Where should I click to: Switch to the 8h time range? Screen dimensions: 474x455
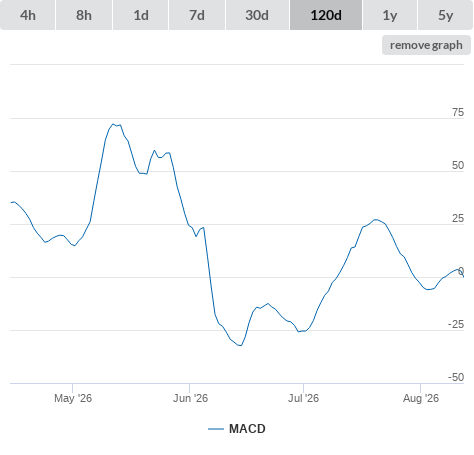84,15
